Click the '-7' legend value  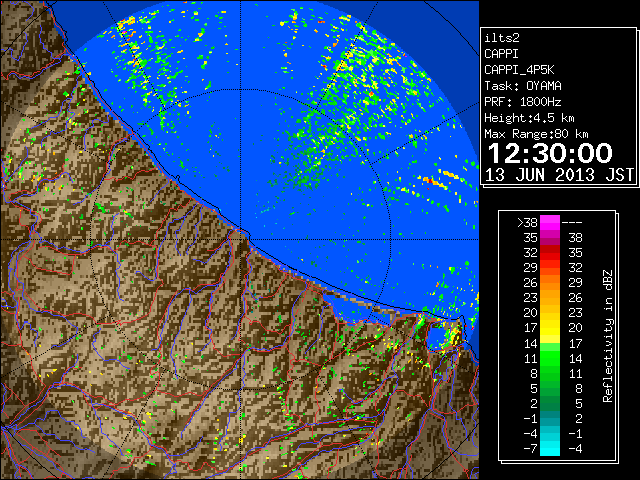coord(530,449)
